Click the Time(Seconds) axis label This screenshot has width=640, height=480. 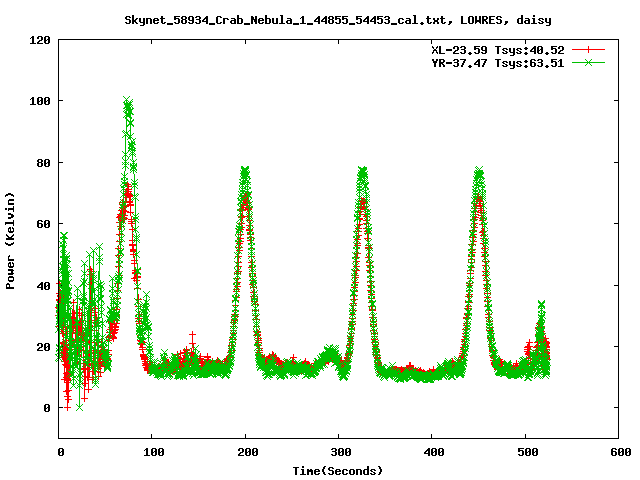pyautogui.click(x=338, y=471)
